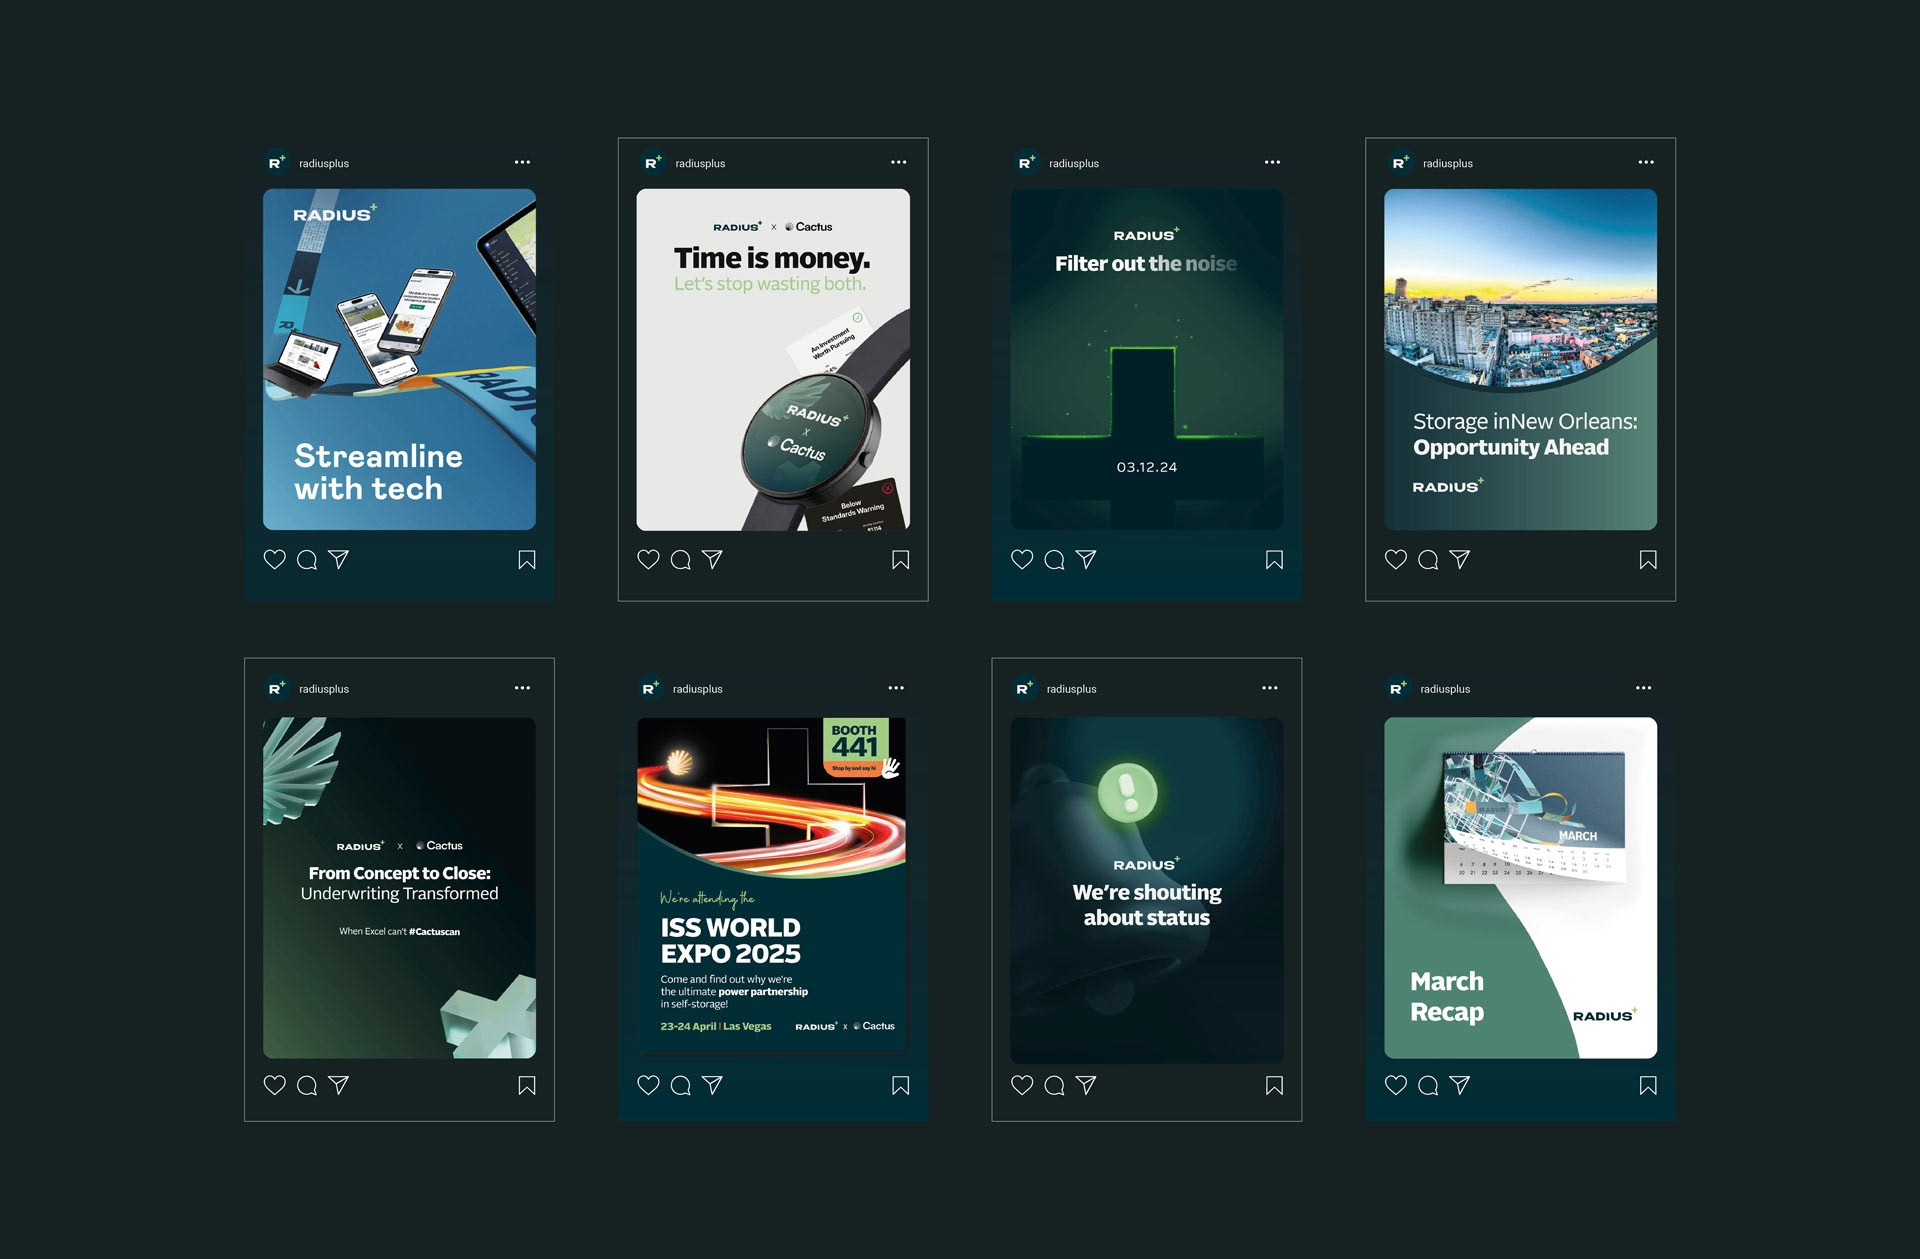Open three-dot menu on ISS World Expo post
This screenshot has width=1920, height=1259.
896,688
